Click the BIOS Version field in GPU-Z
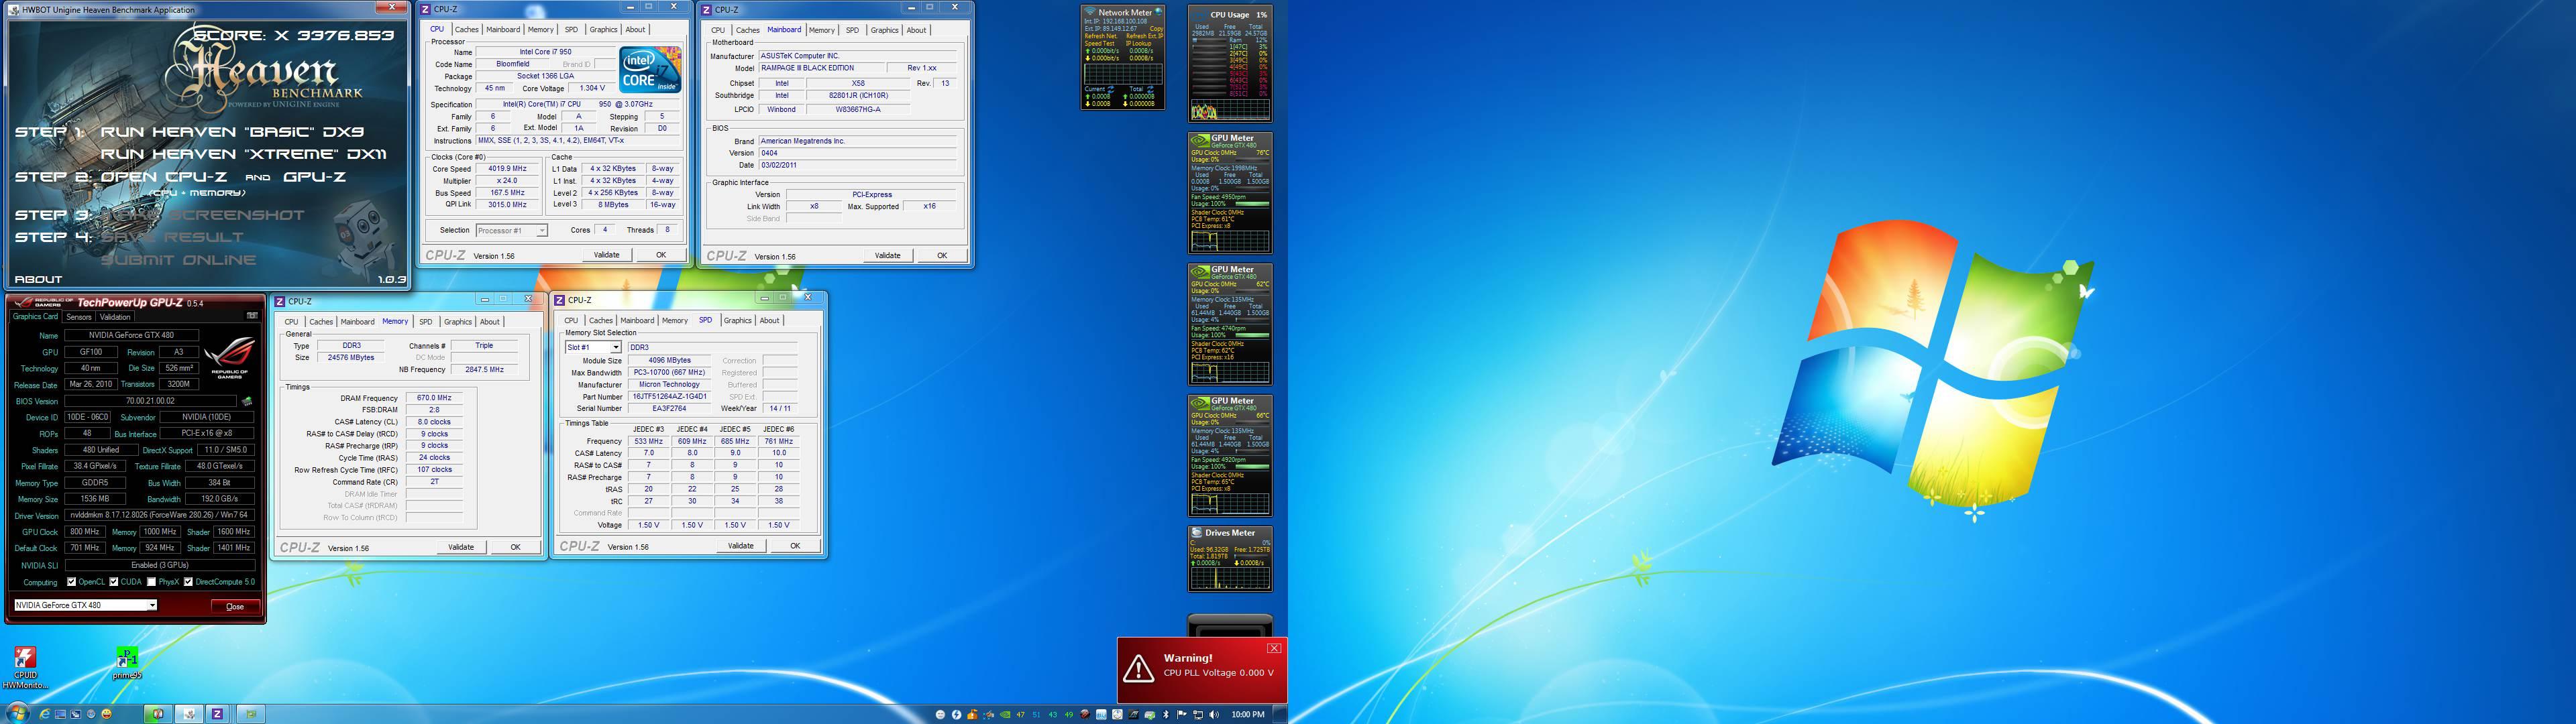 [x=152, y=401]
